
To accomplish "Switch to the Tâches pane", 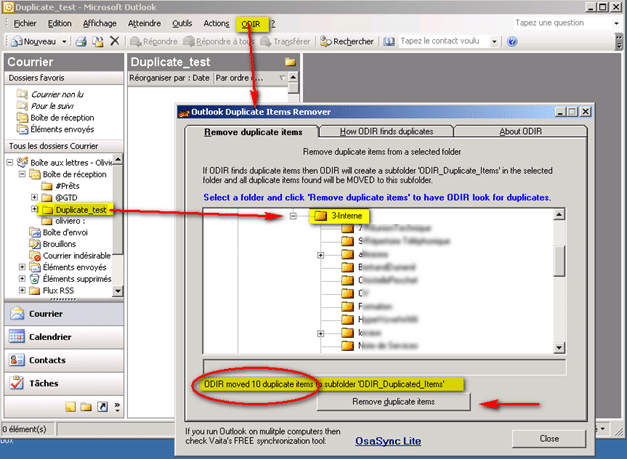I will [64, 383].
